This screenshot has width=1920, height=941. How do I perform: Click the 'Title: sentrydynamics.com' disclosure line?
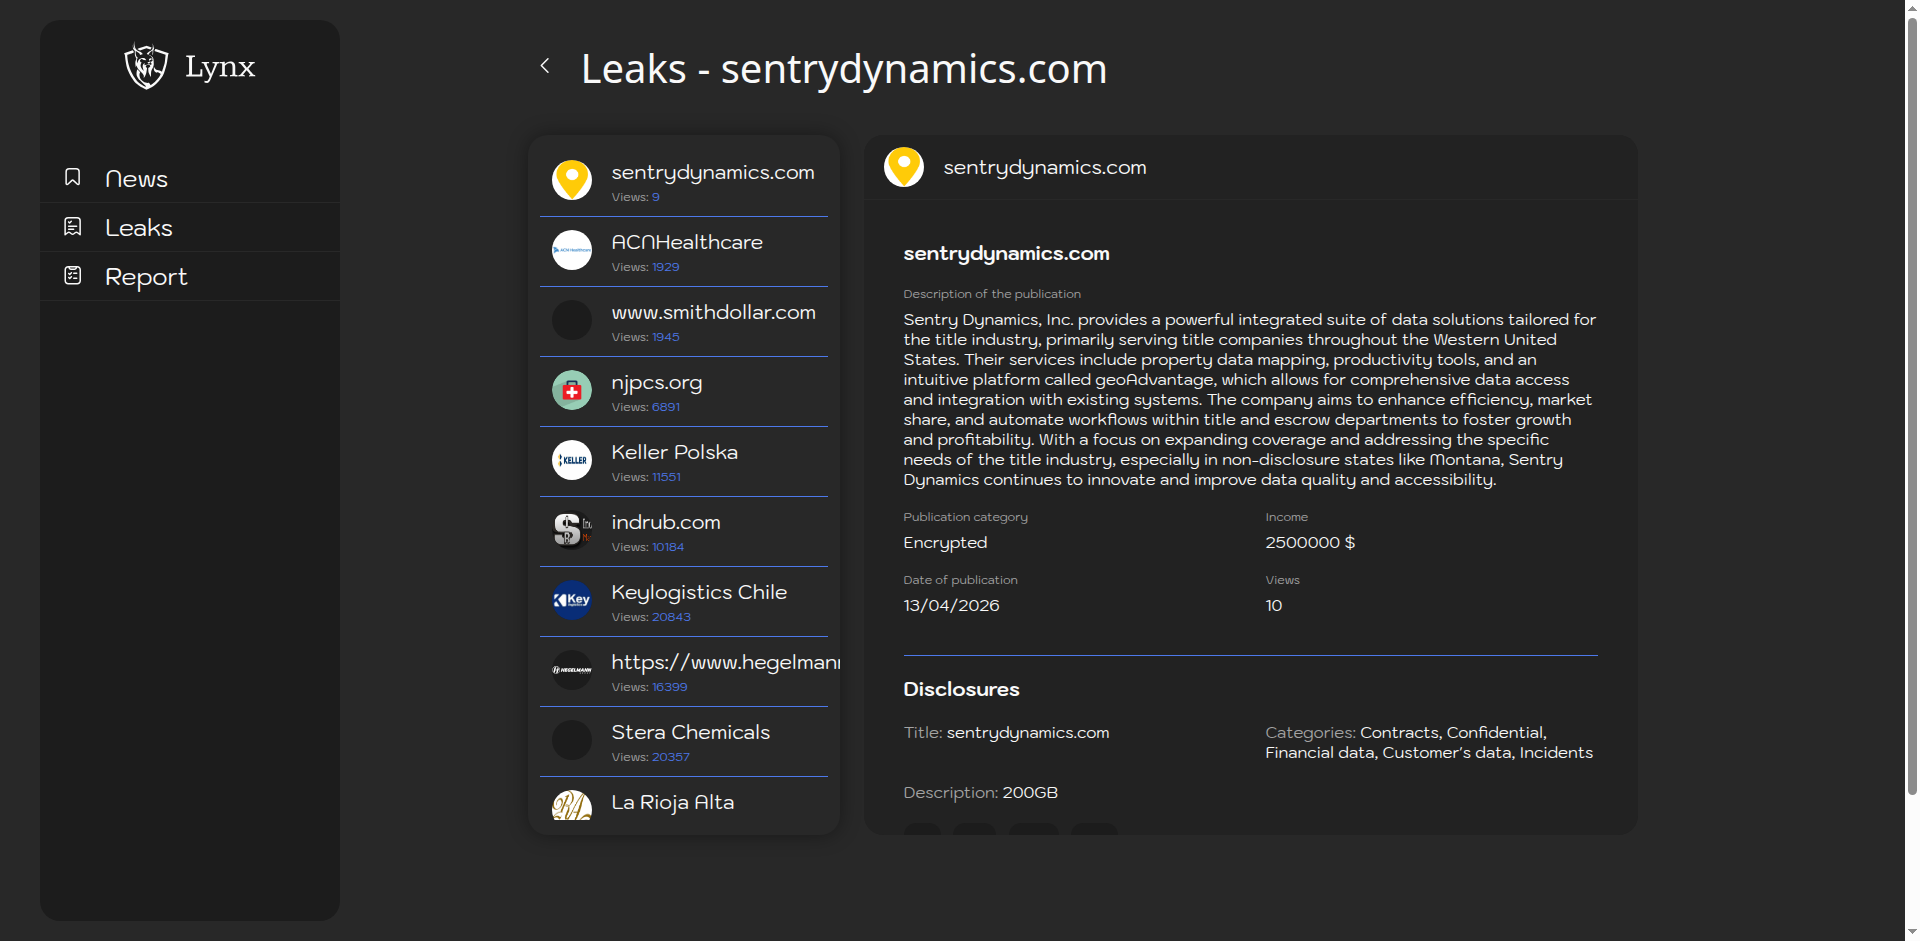click(1006, 732)
